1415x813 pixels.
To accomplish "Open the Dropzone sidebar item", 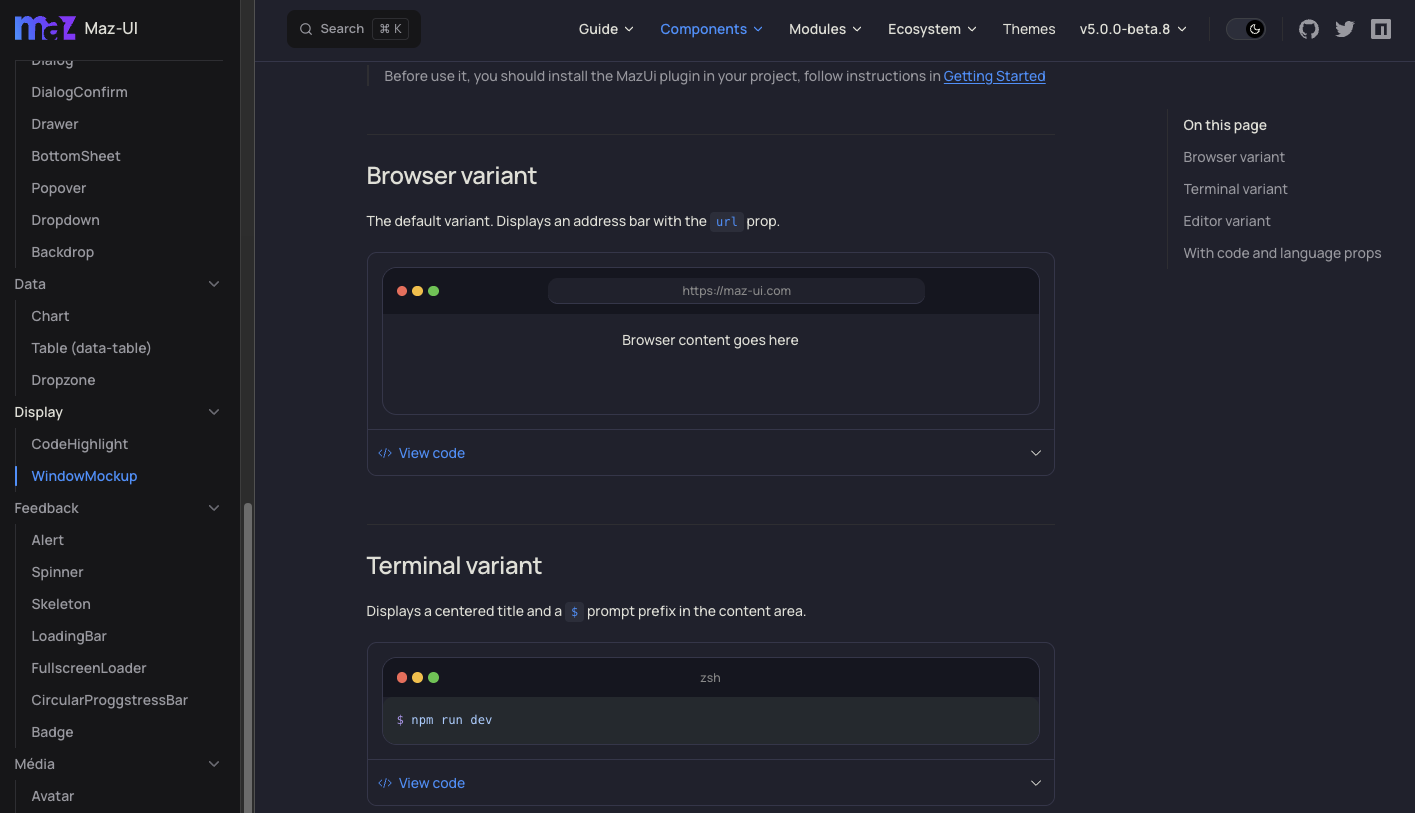I will click(x=63, y=380).
